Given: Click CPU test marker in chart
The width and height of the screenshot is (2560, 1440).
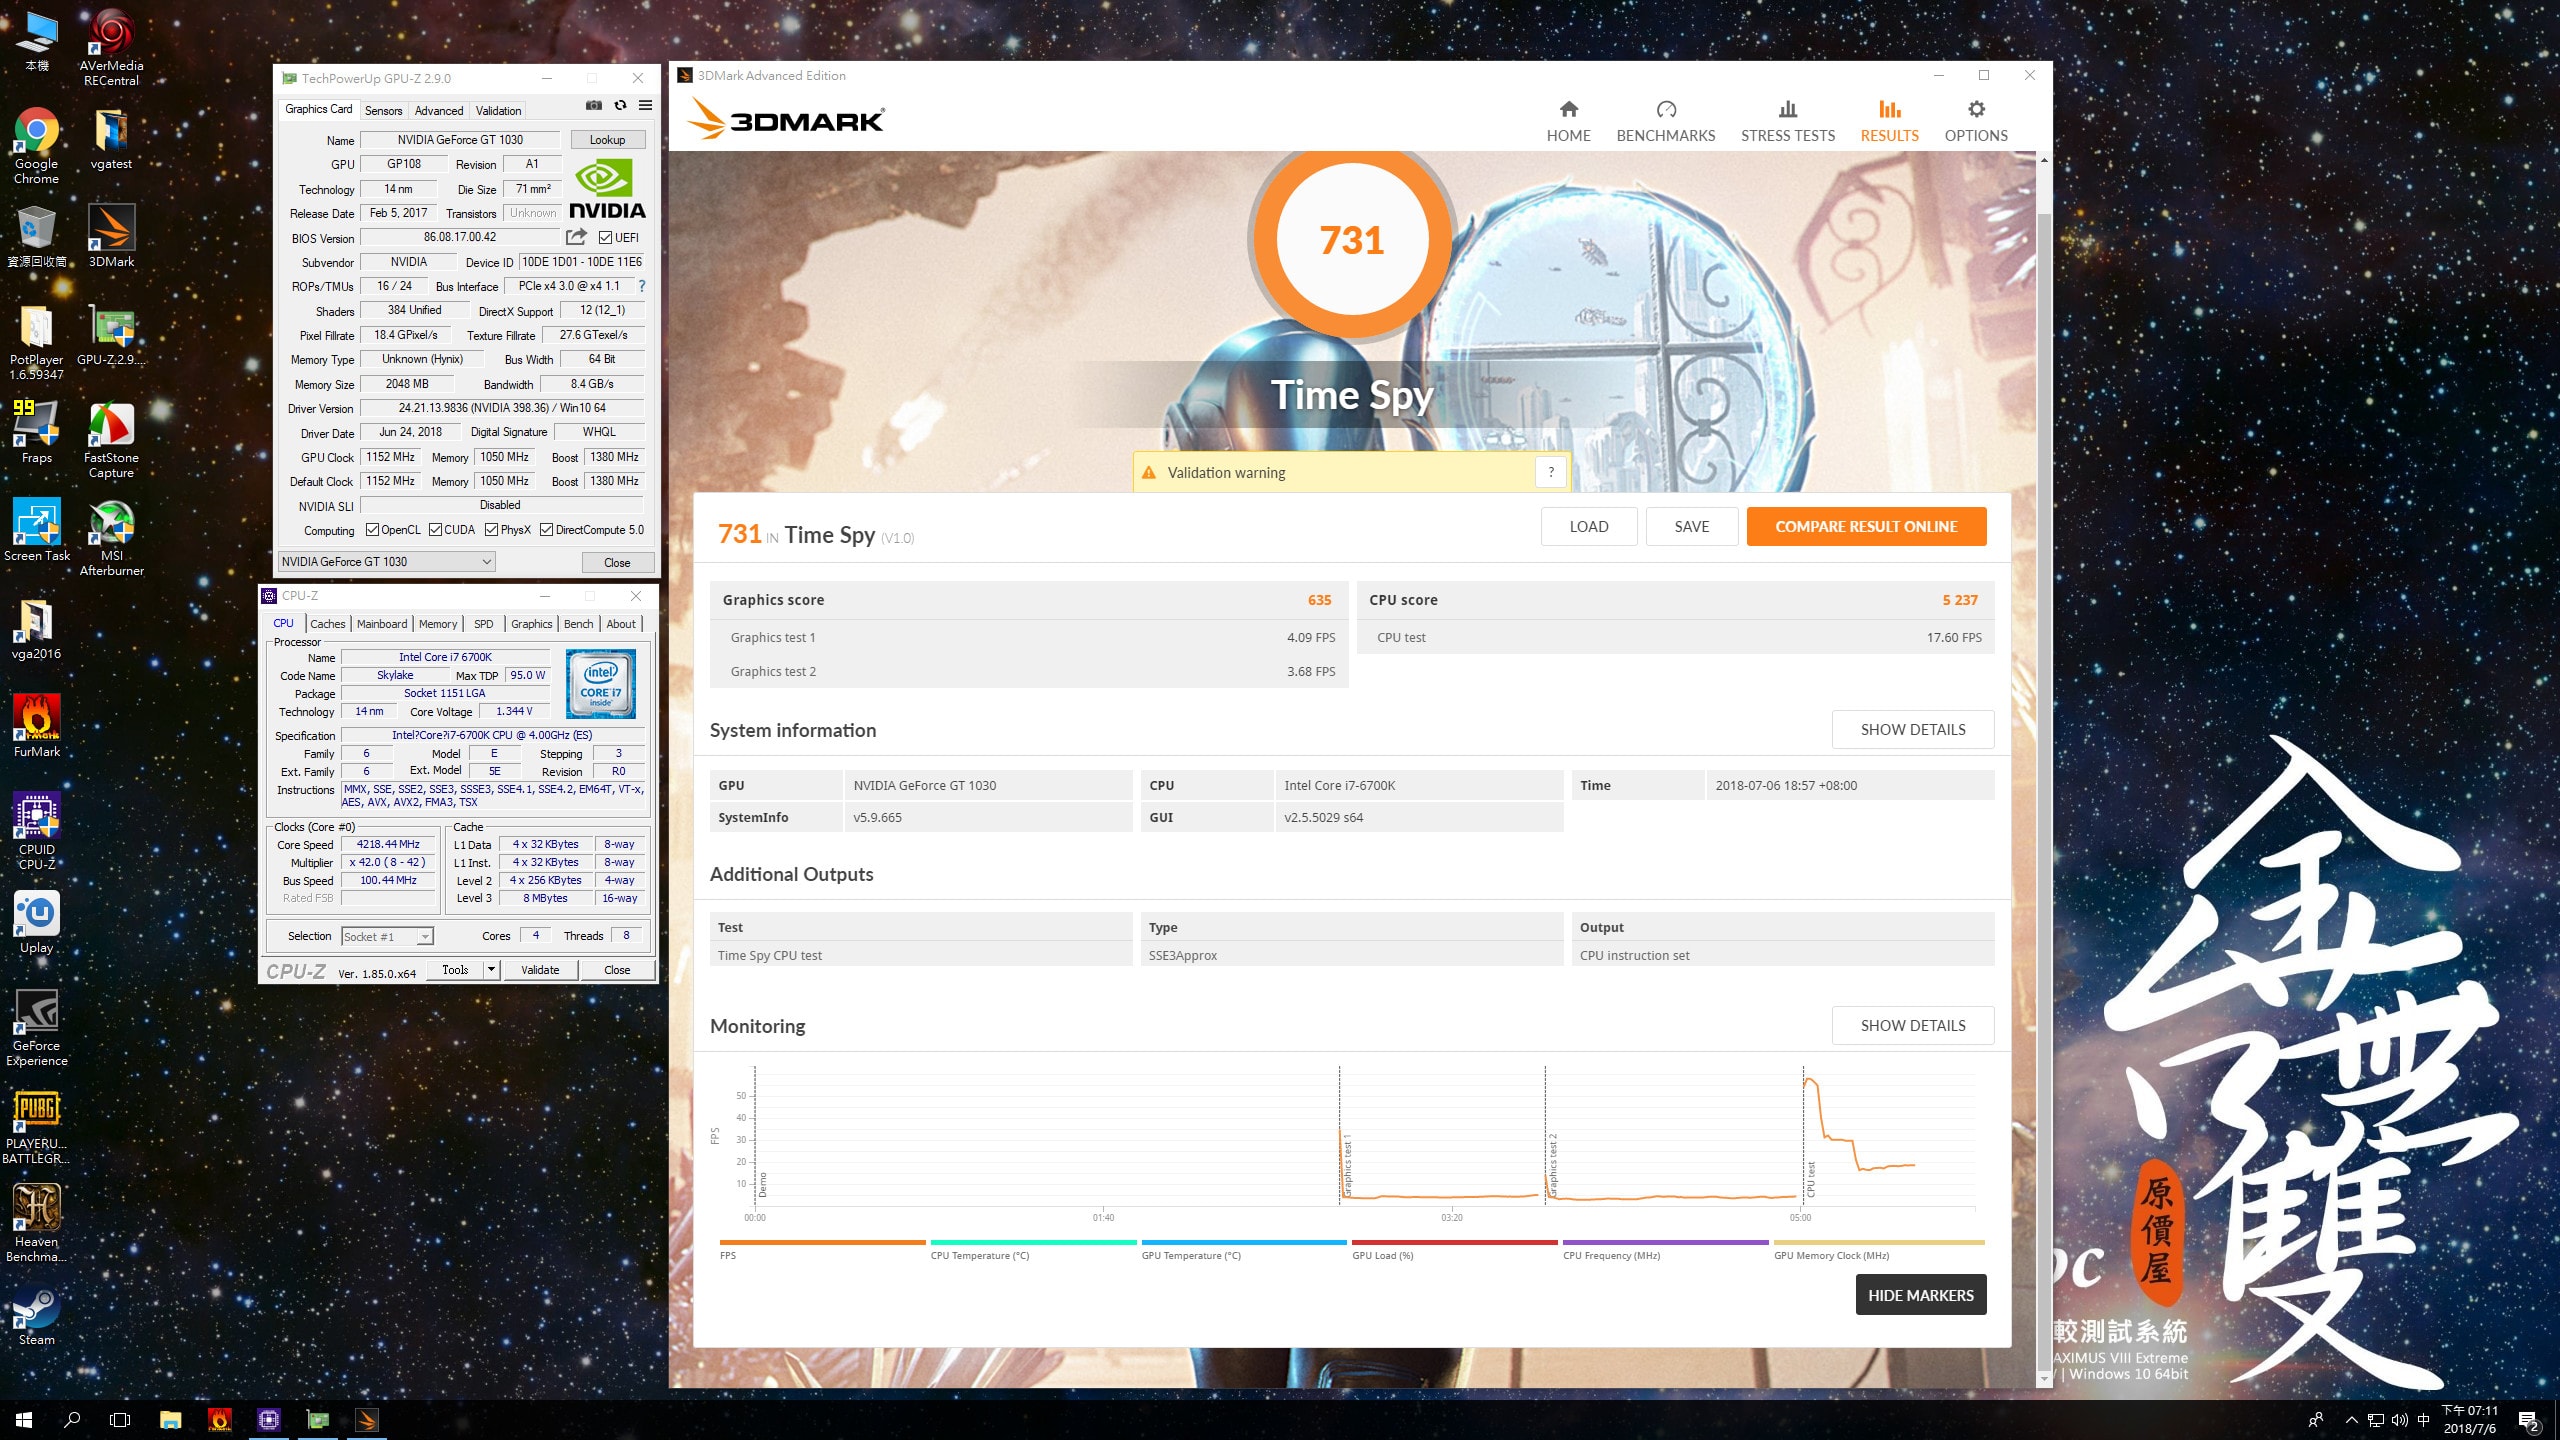Looking at the screenshot, I should (x=1810, y=1180).
